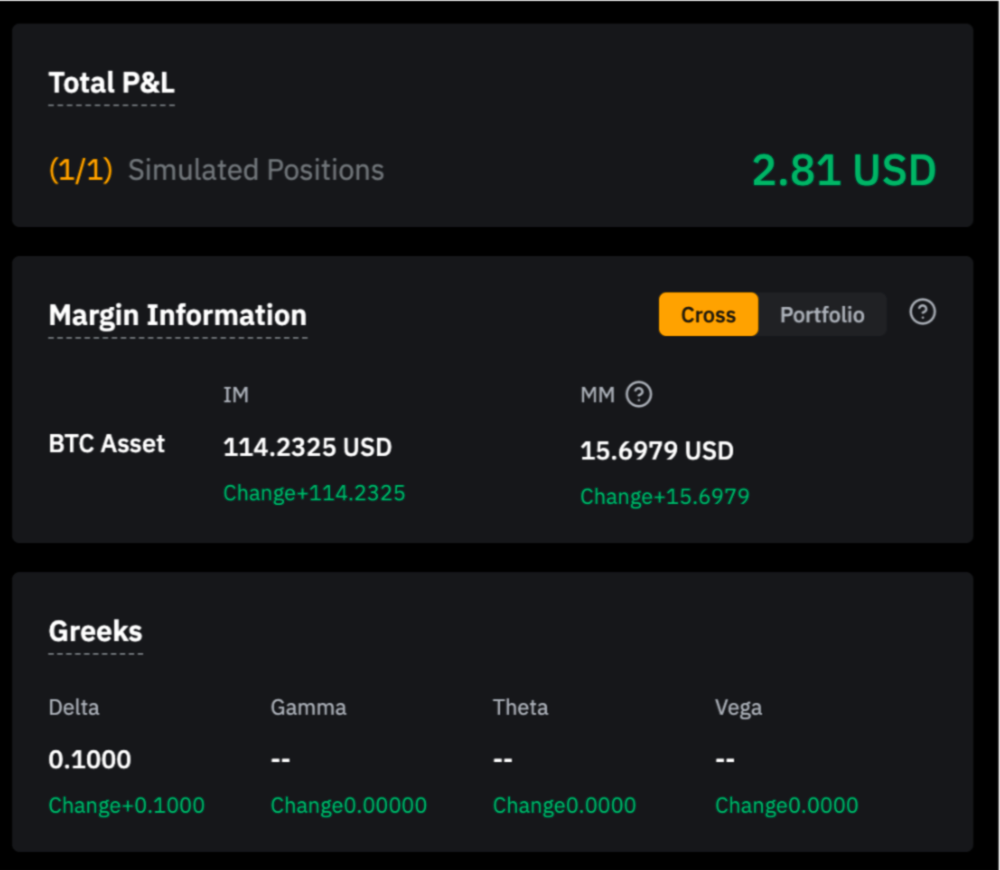Toggle the Simulated Positions selector
This screenshot has width=1000, height=870.
coord(255,170)
